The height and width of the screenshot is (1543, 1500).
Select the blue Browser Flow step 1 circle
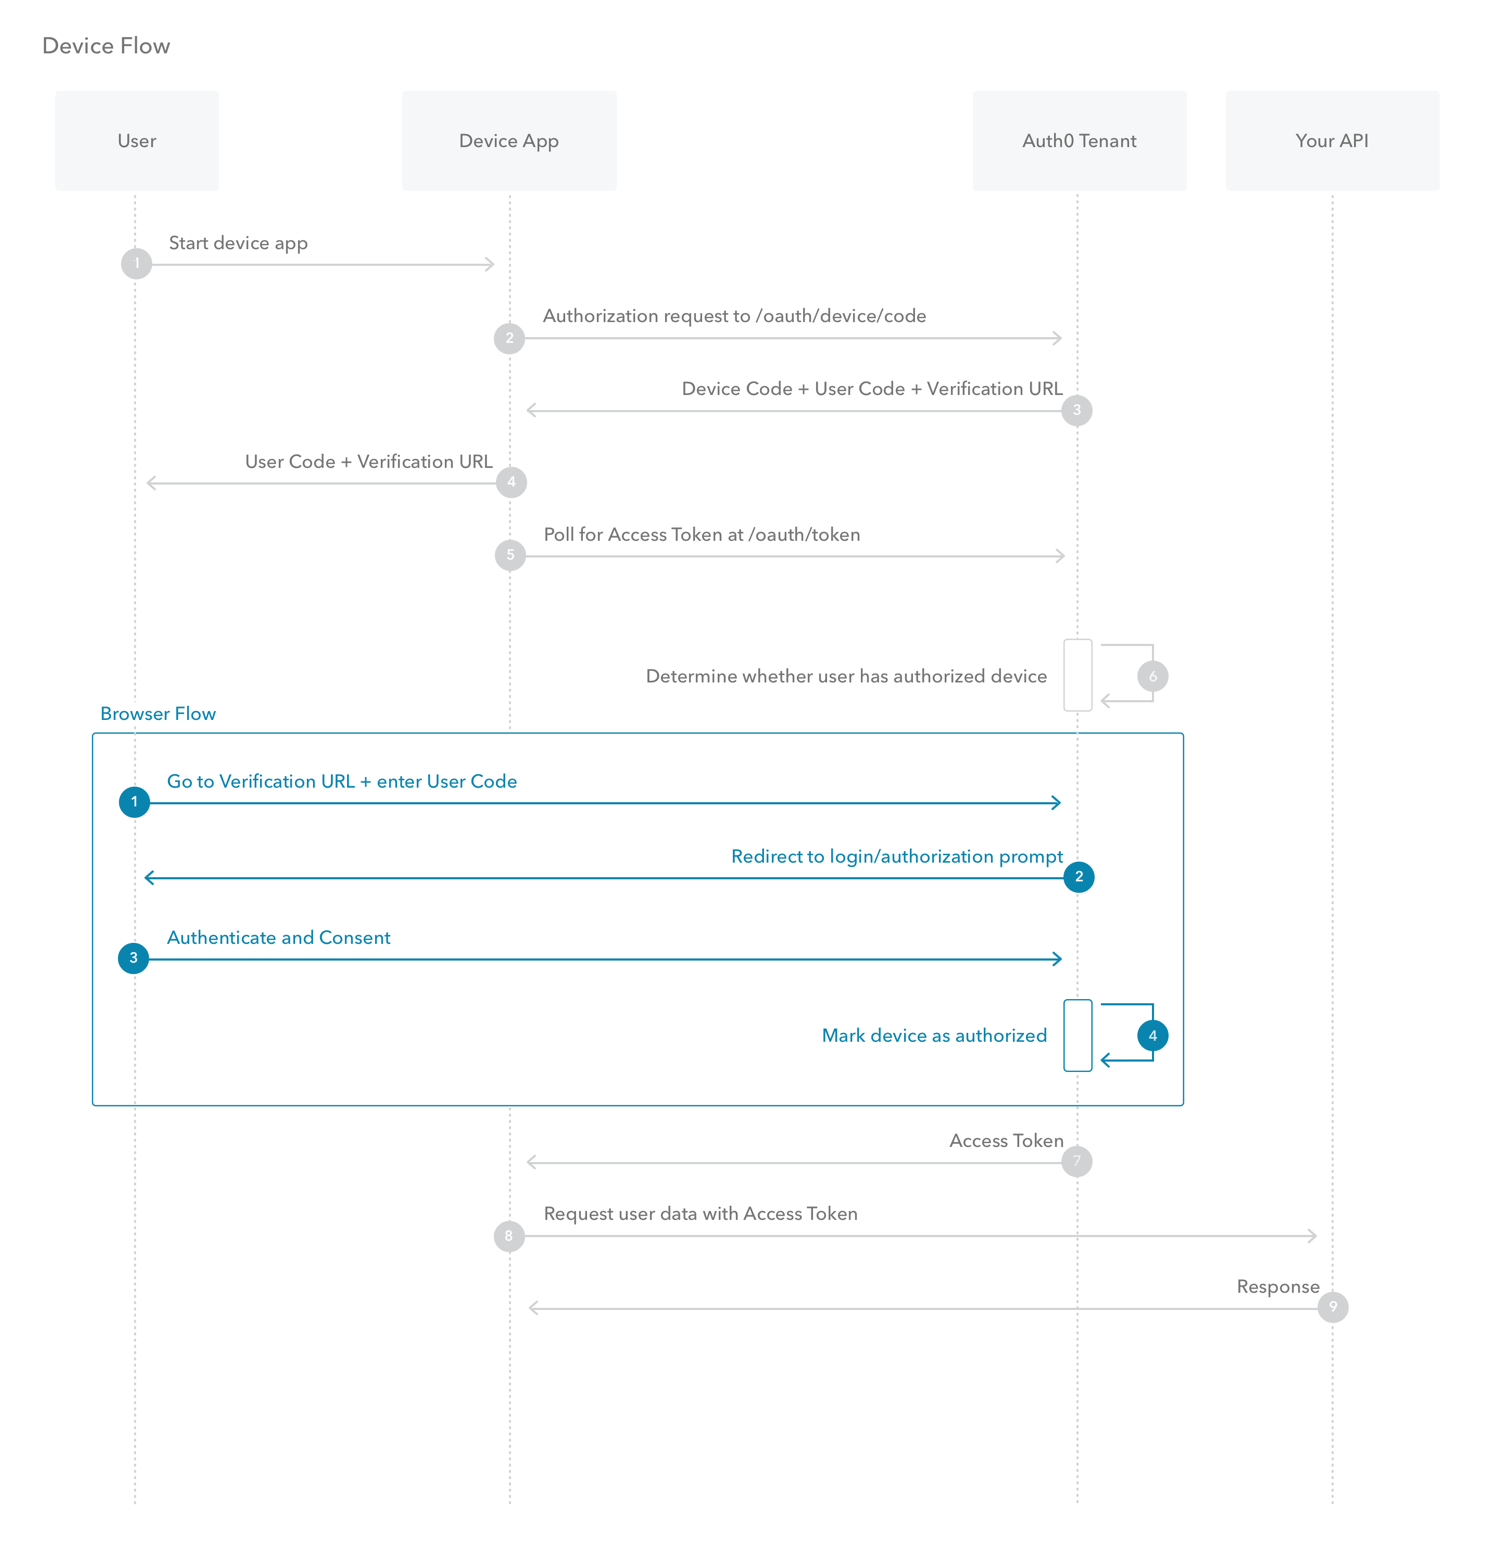[x=133, y=802]
